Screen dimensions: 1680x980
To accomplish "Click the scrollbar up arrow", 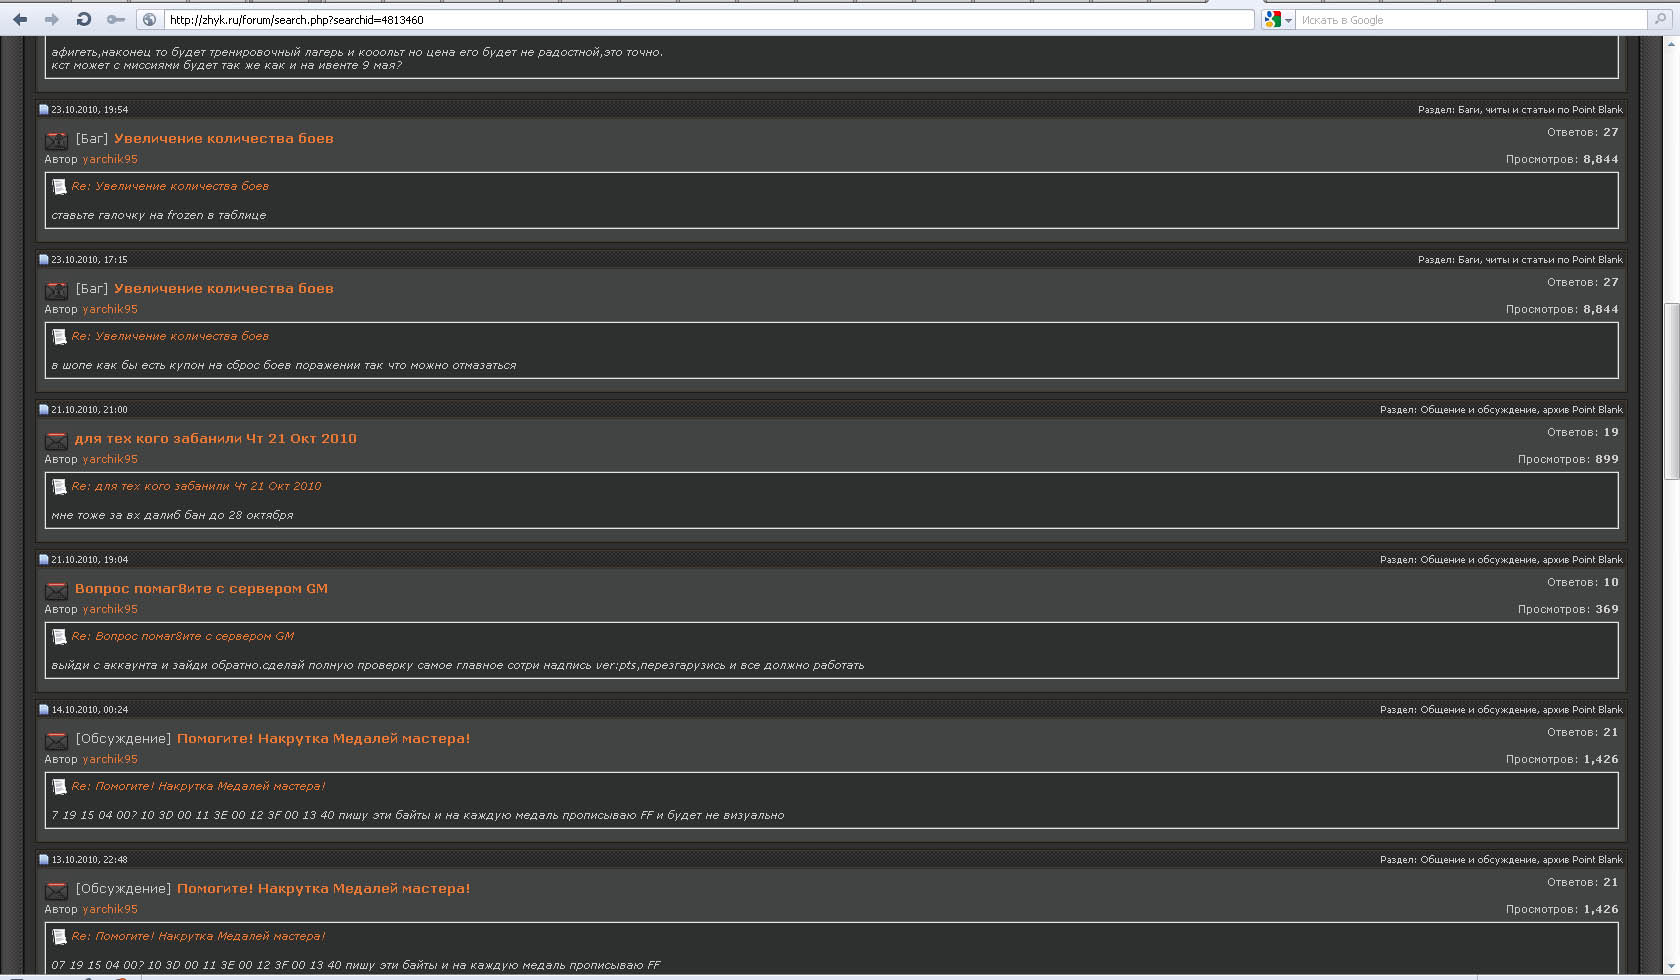I will point(1671,45).
